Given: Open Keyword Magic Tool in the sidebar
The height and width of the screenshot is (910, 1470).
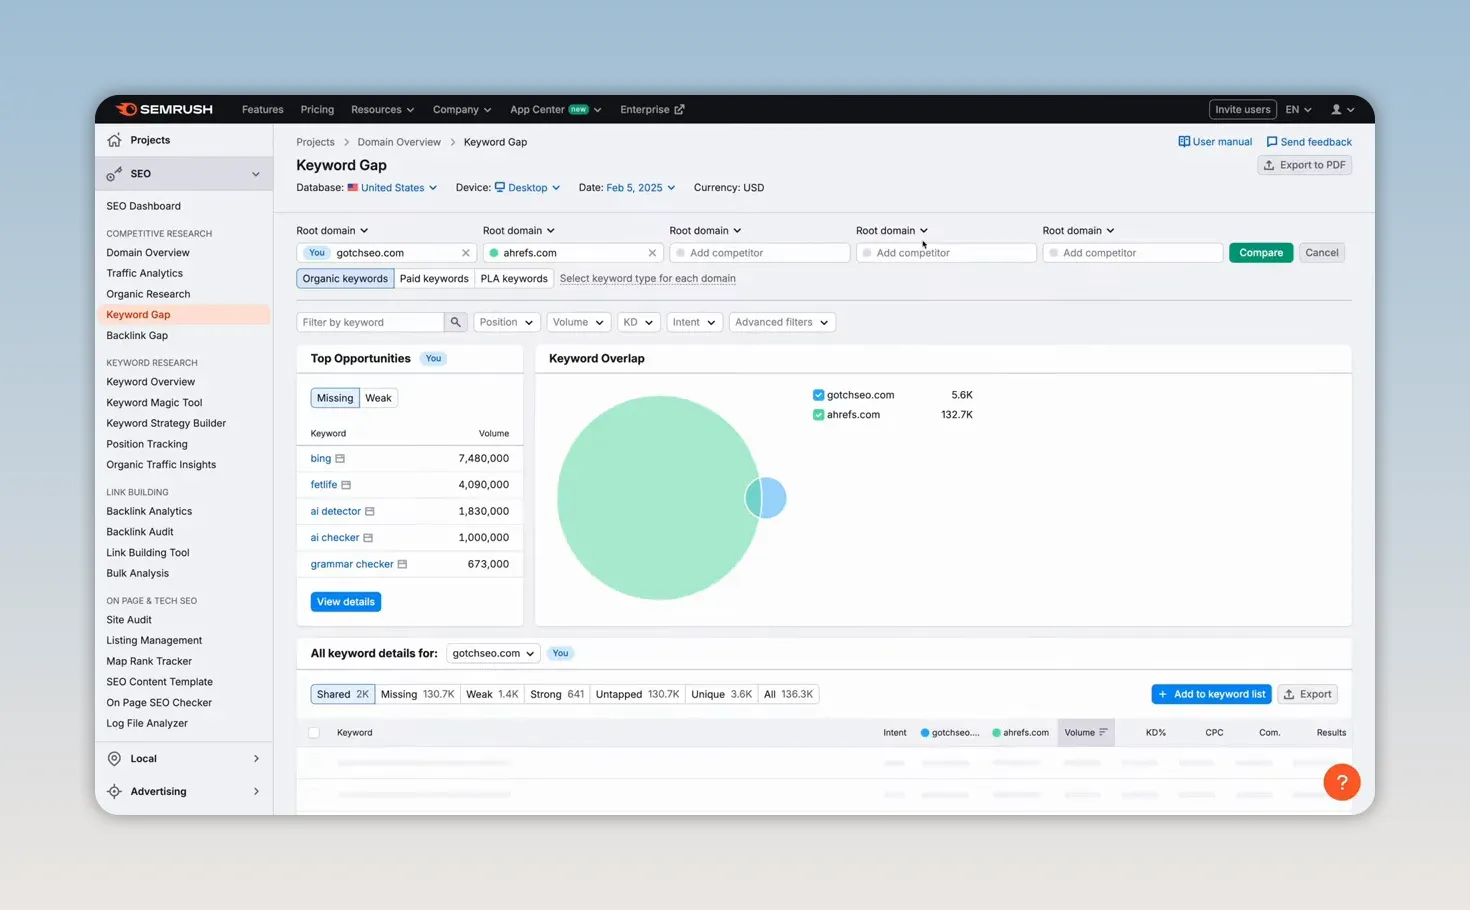Looking at the screenshot, I should coord(154,403).
